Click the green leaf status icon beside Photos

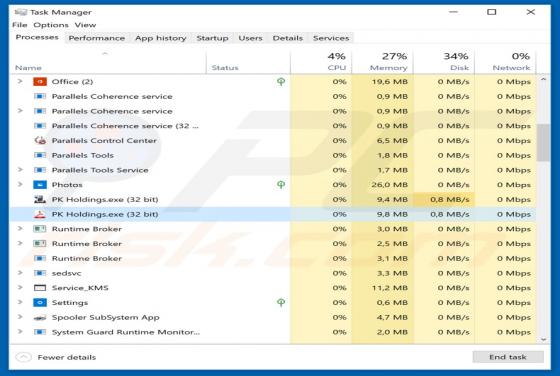[x=281, y=185]
